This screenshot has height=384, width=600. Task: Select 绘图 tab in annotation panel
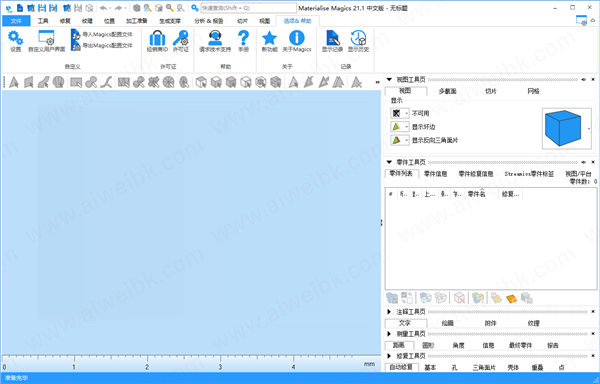(447, 323)
